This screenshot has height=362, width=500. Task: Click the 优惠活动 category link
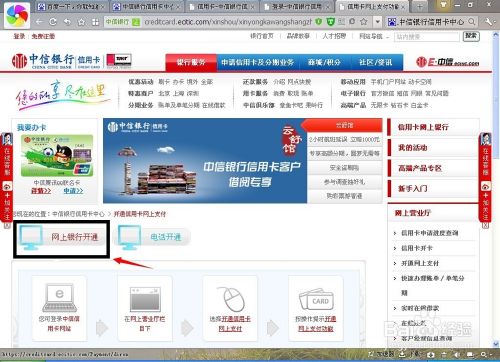pos(141,82)
